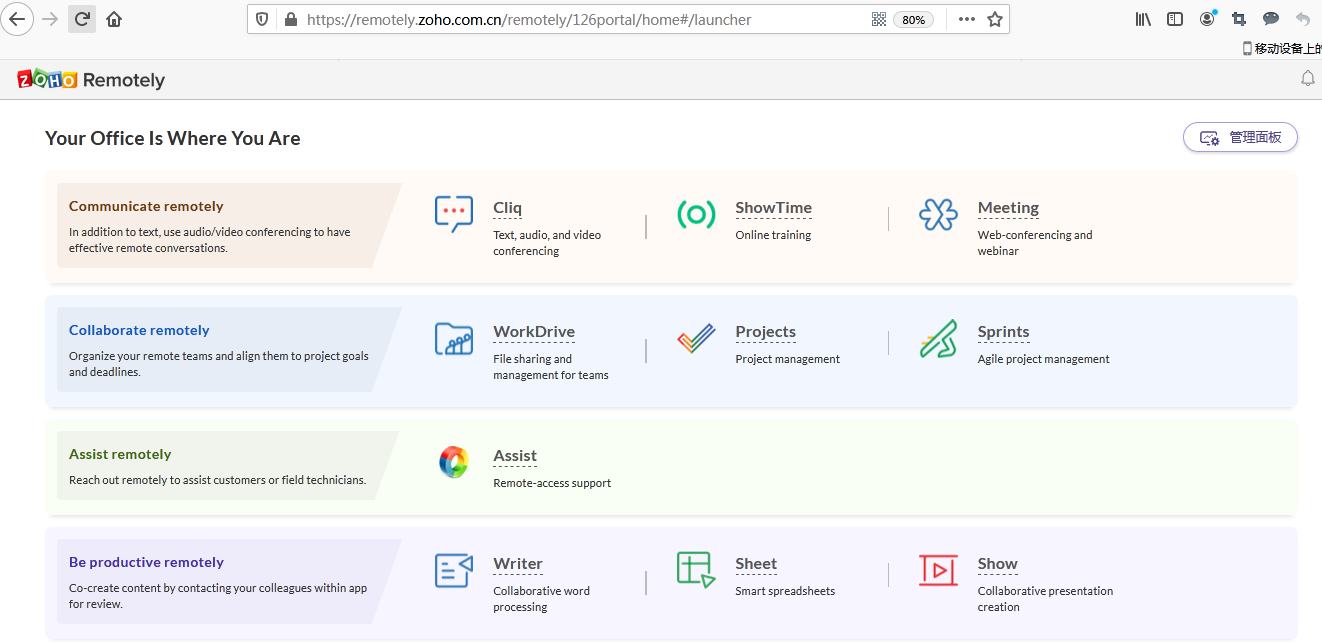Click the Zoho Remotely logo

91,80
